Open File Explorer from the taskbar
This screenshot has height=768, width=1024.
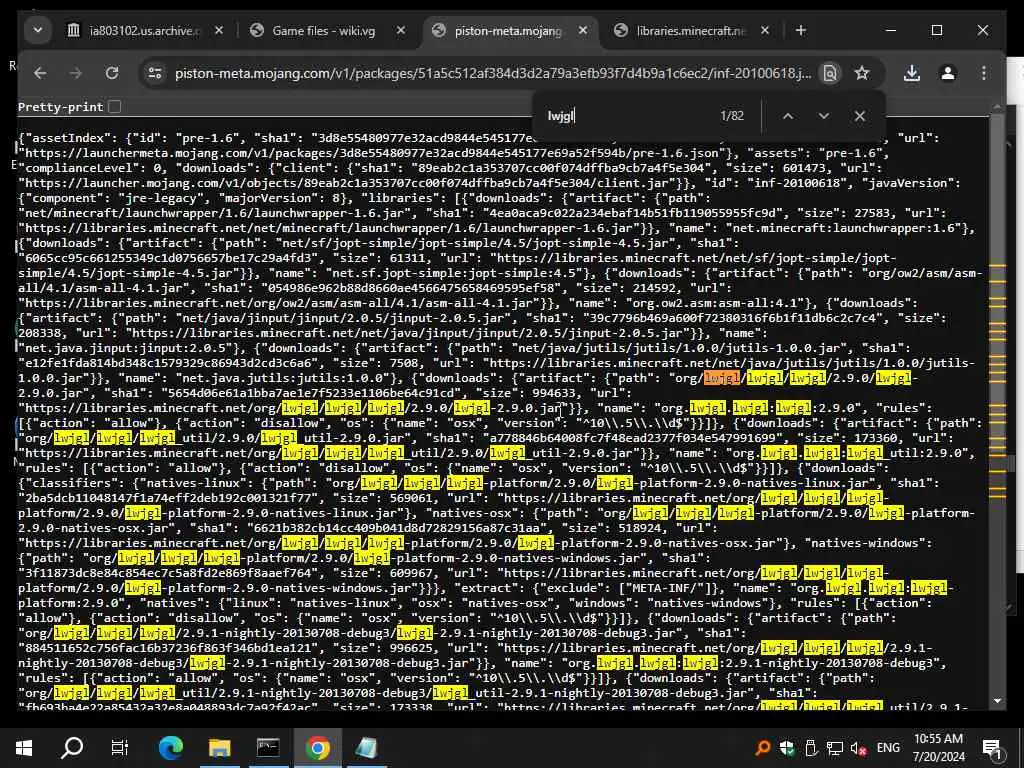pos(220,748)
